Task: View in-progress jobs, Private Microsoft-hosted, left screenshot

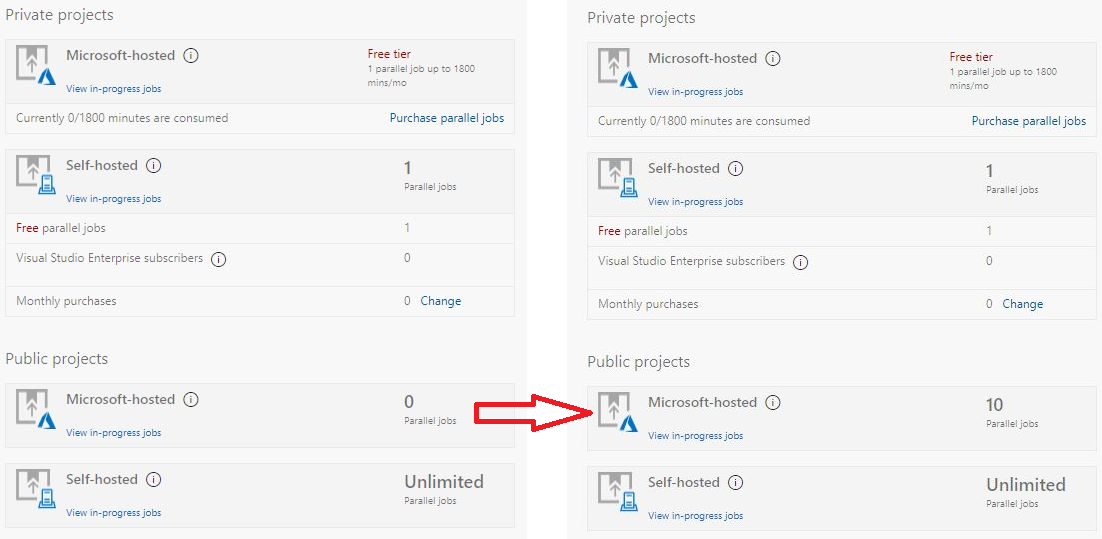Action: click(113, 89)
